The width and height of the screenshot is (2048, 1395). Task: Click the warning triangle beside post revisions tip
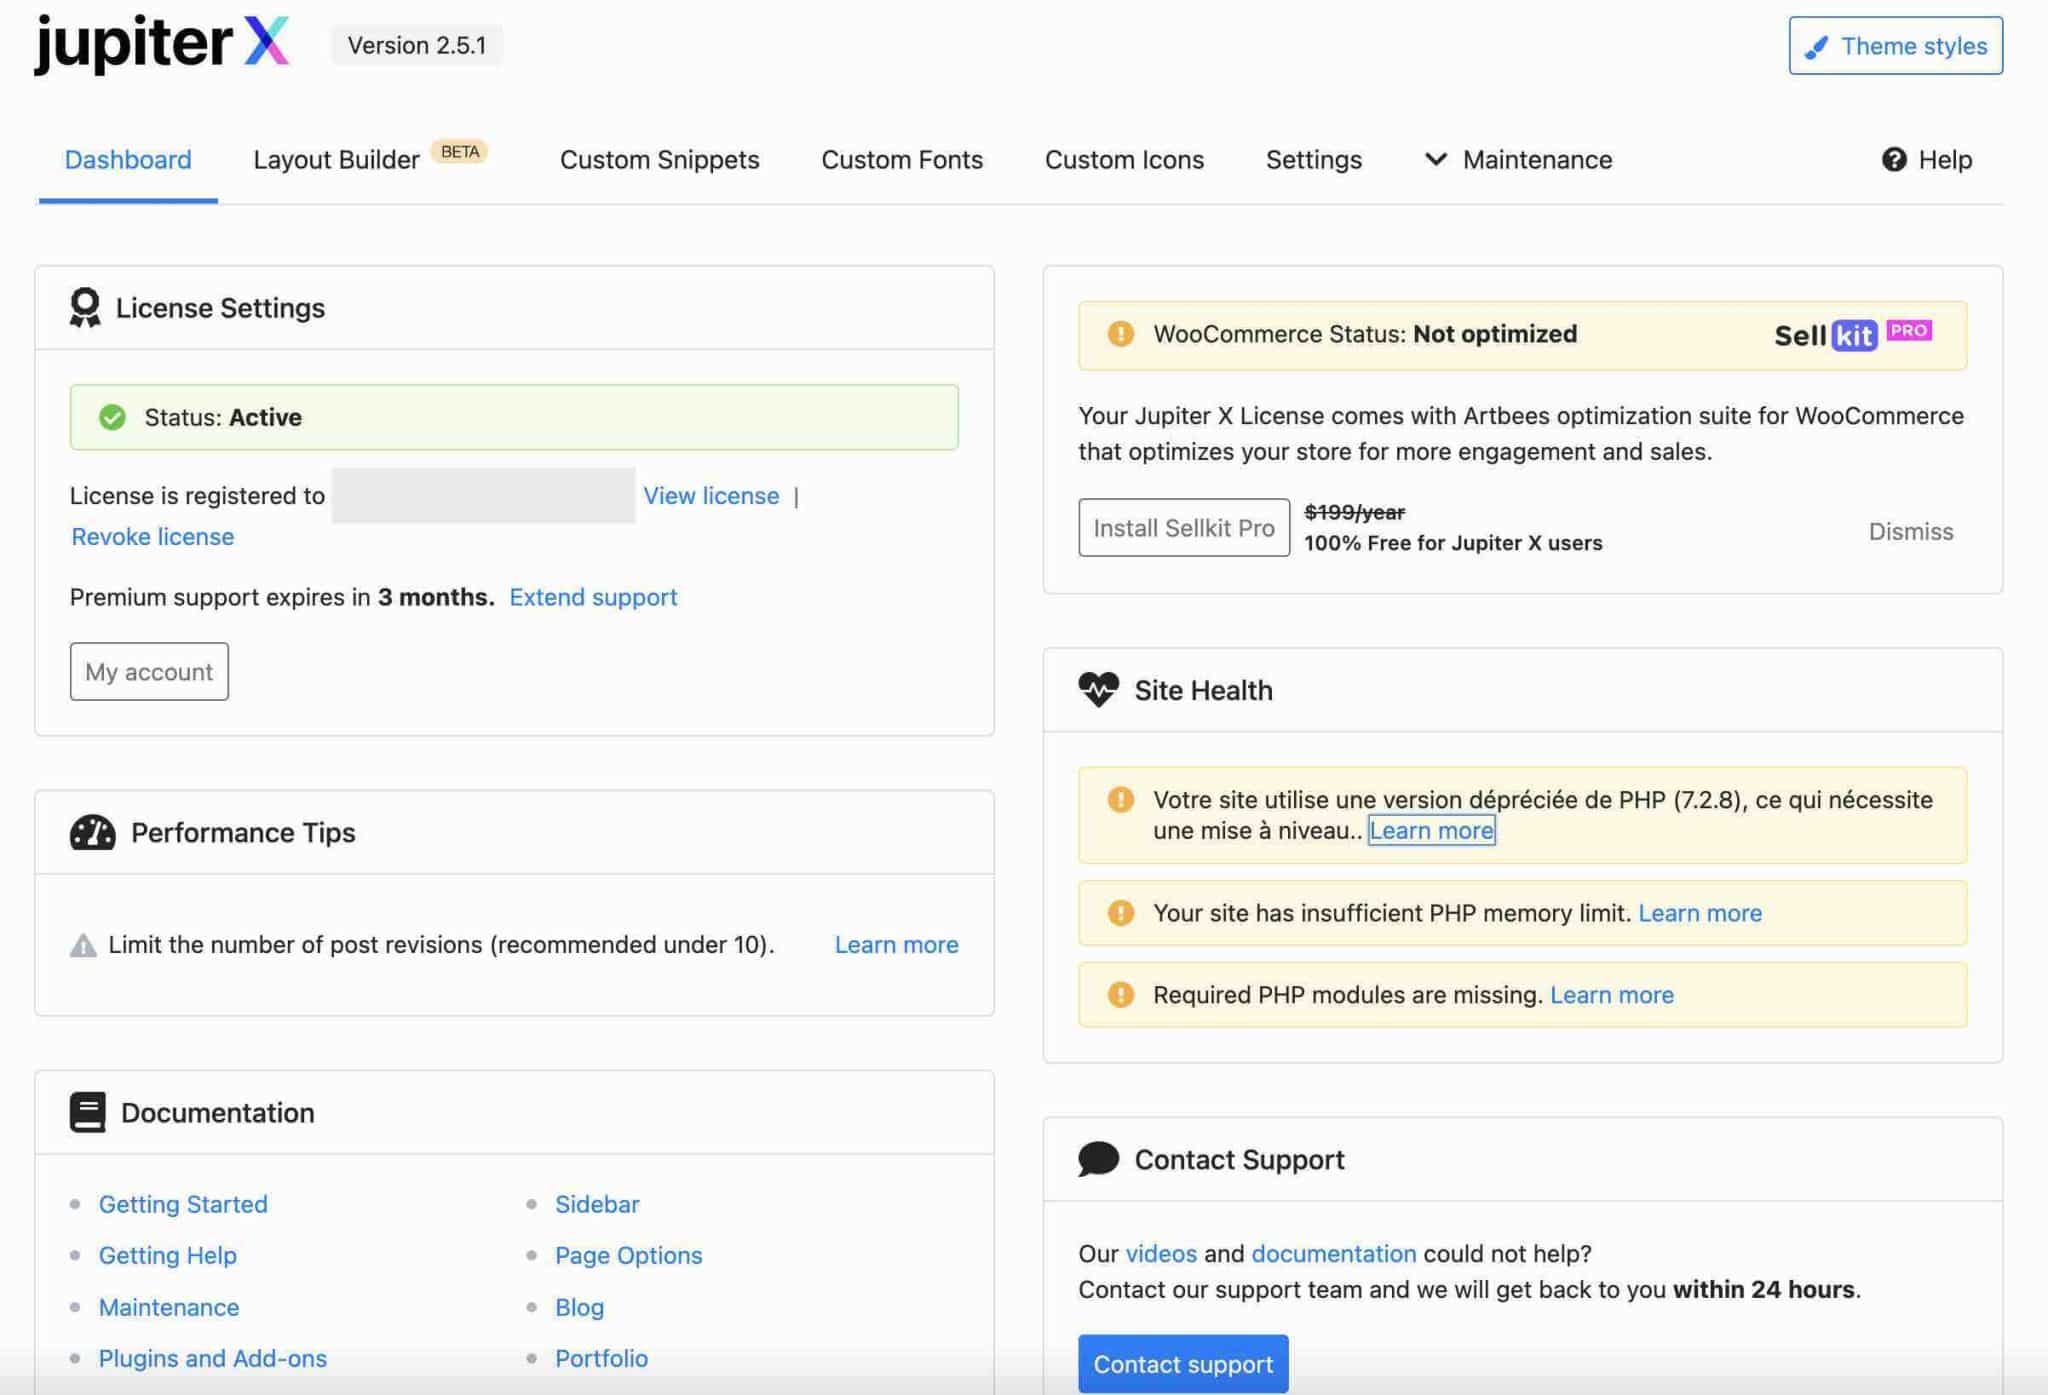pyautogui.click(x=83, y=945)
